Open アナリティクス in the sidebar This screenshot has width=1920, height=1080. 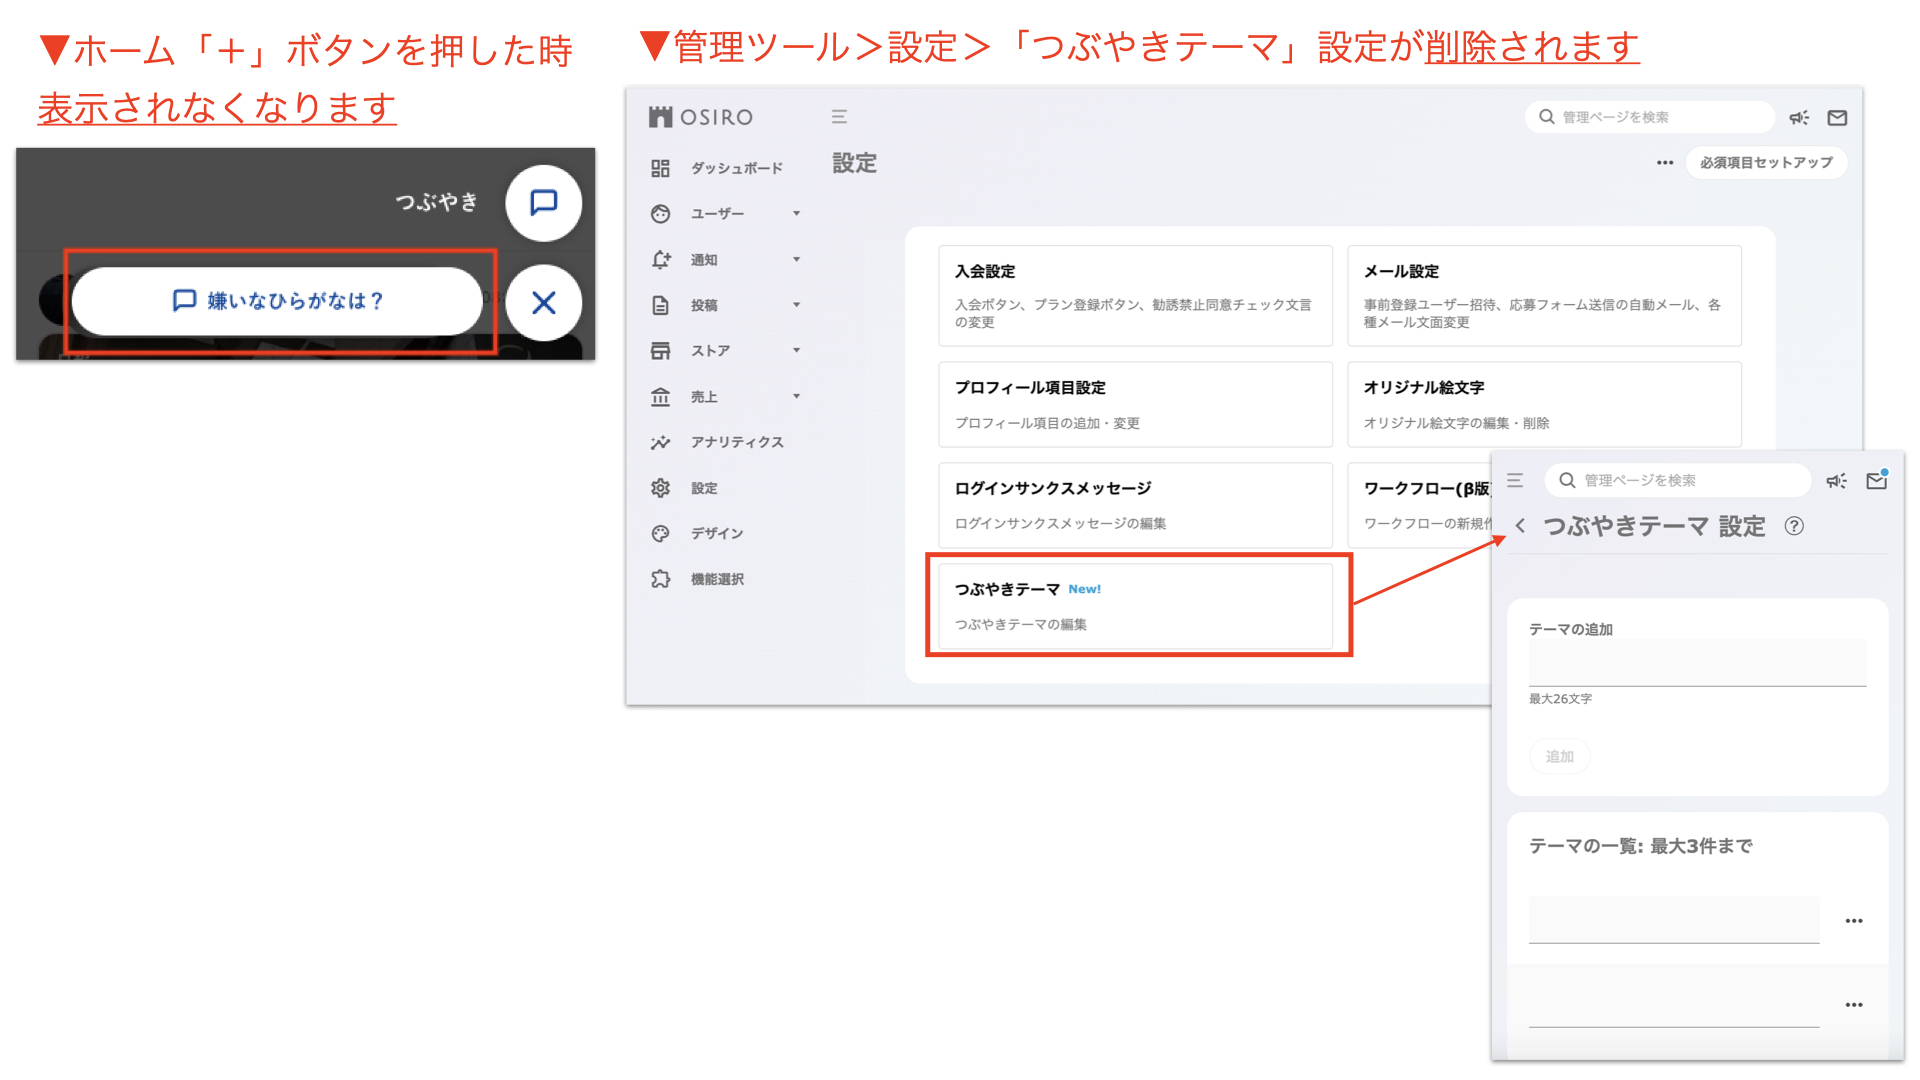tap(736, 442)
